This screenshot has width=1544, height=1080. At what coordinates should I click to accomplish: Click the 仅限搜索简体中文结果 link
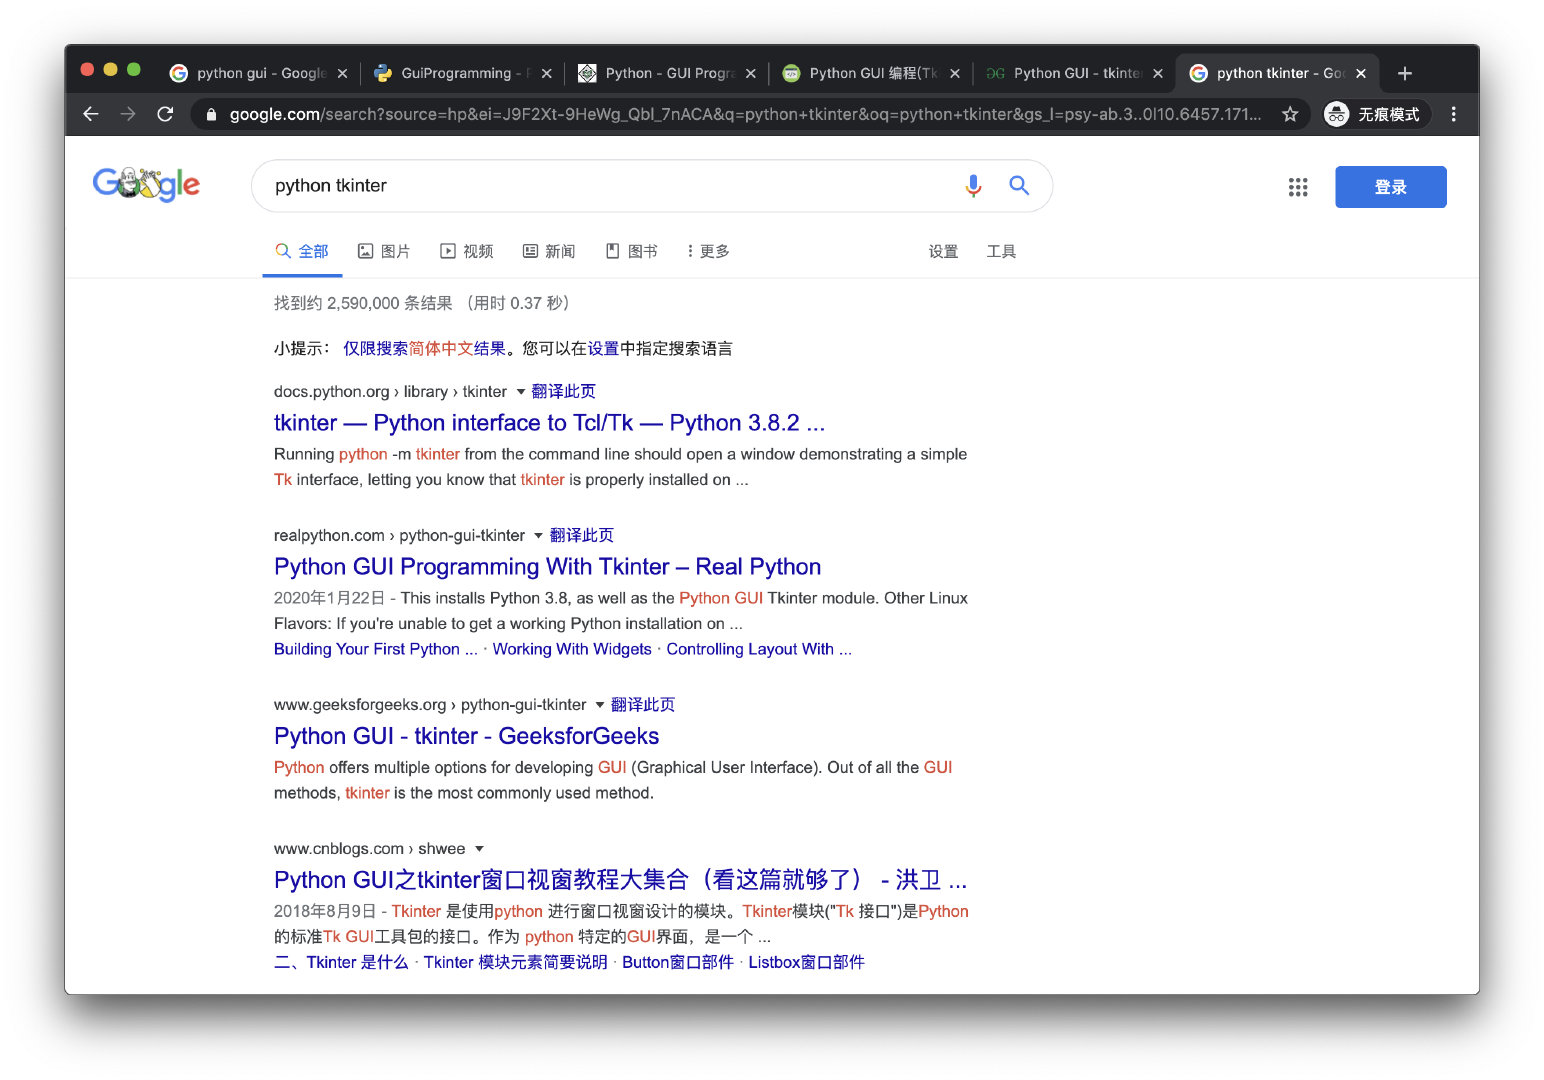pos(424,348)
